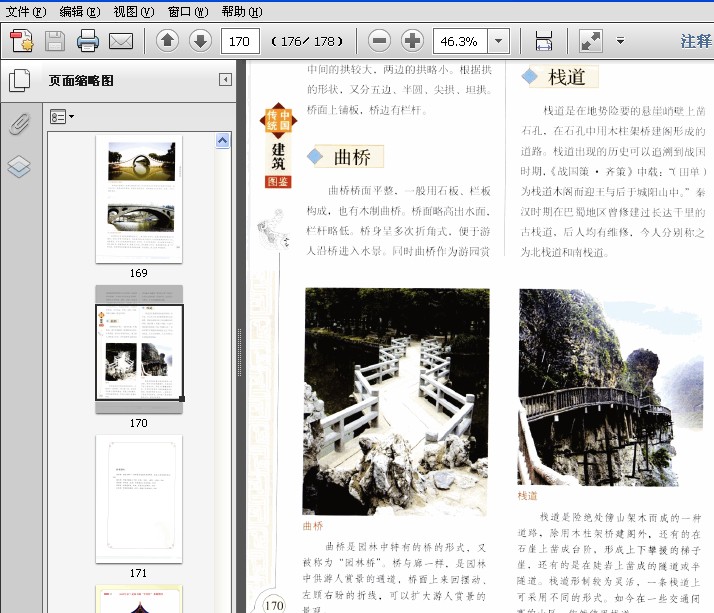Zoom in using the plus button
Screen dimensions: 714x613
coord(412,41)
